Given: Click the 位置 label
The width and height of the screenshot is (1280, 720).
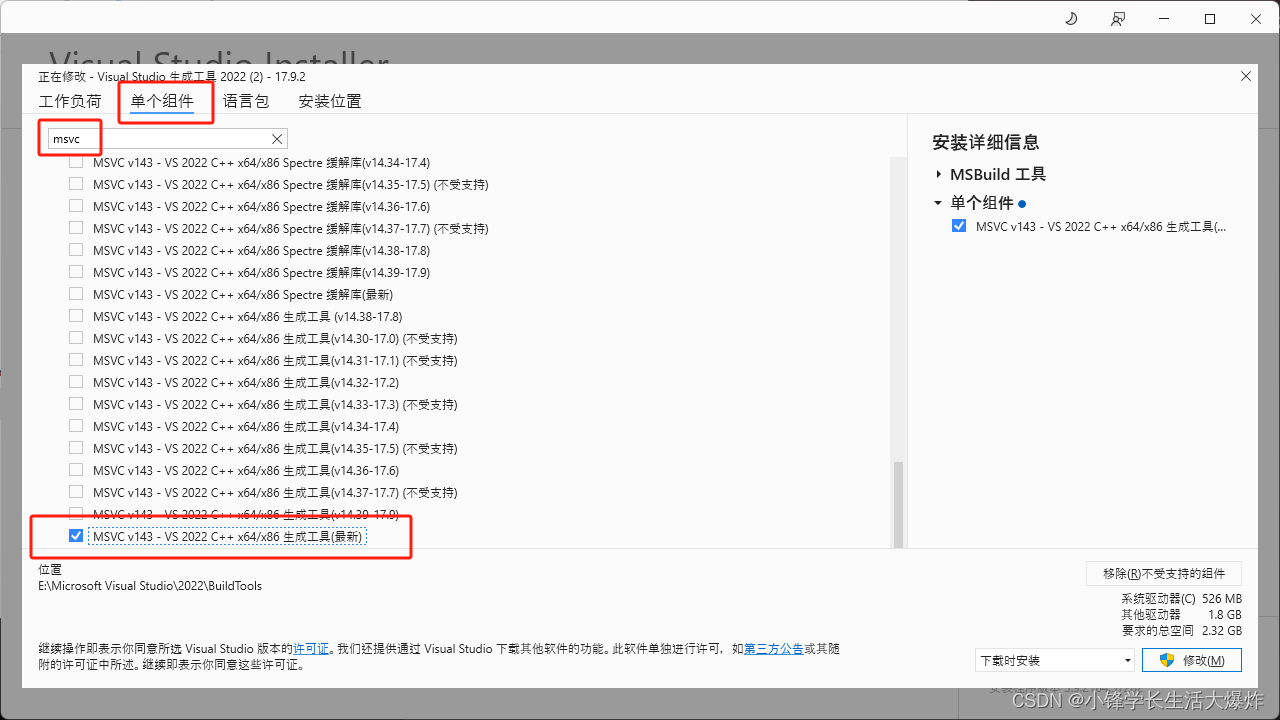Looking at the screenshot, I should (50, 569).
